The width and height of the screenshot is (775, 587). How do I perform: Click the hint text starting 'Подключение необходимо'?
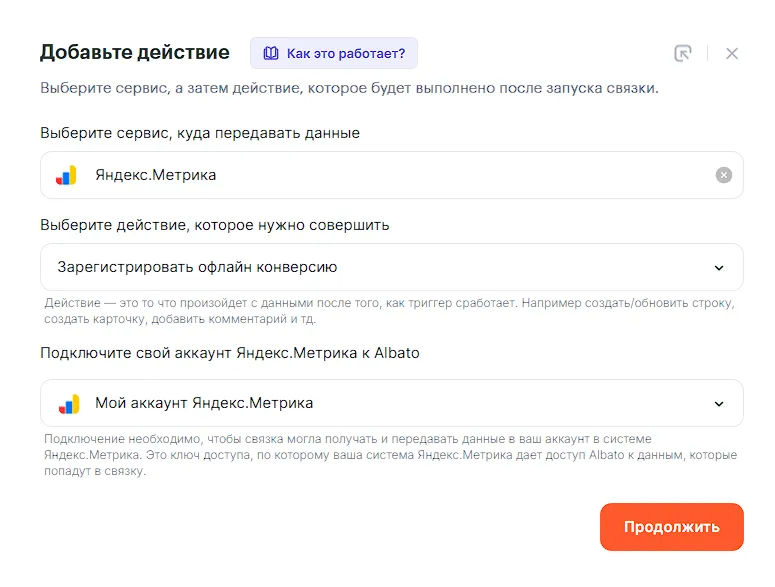click(390, 455)
